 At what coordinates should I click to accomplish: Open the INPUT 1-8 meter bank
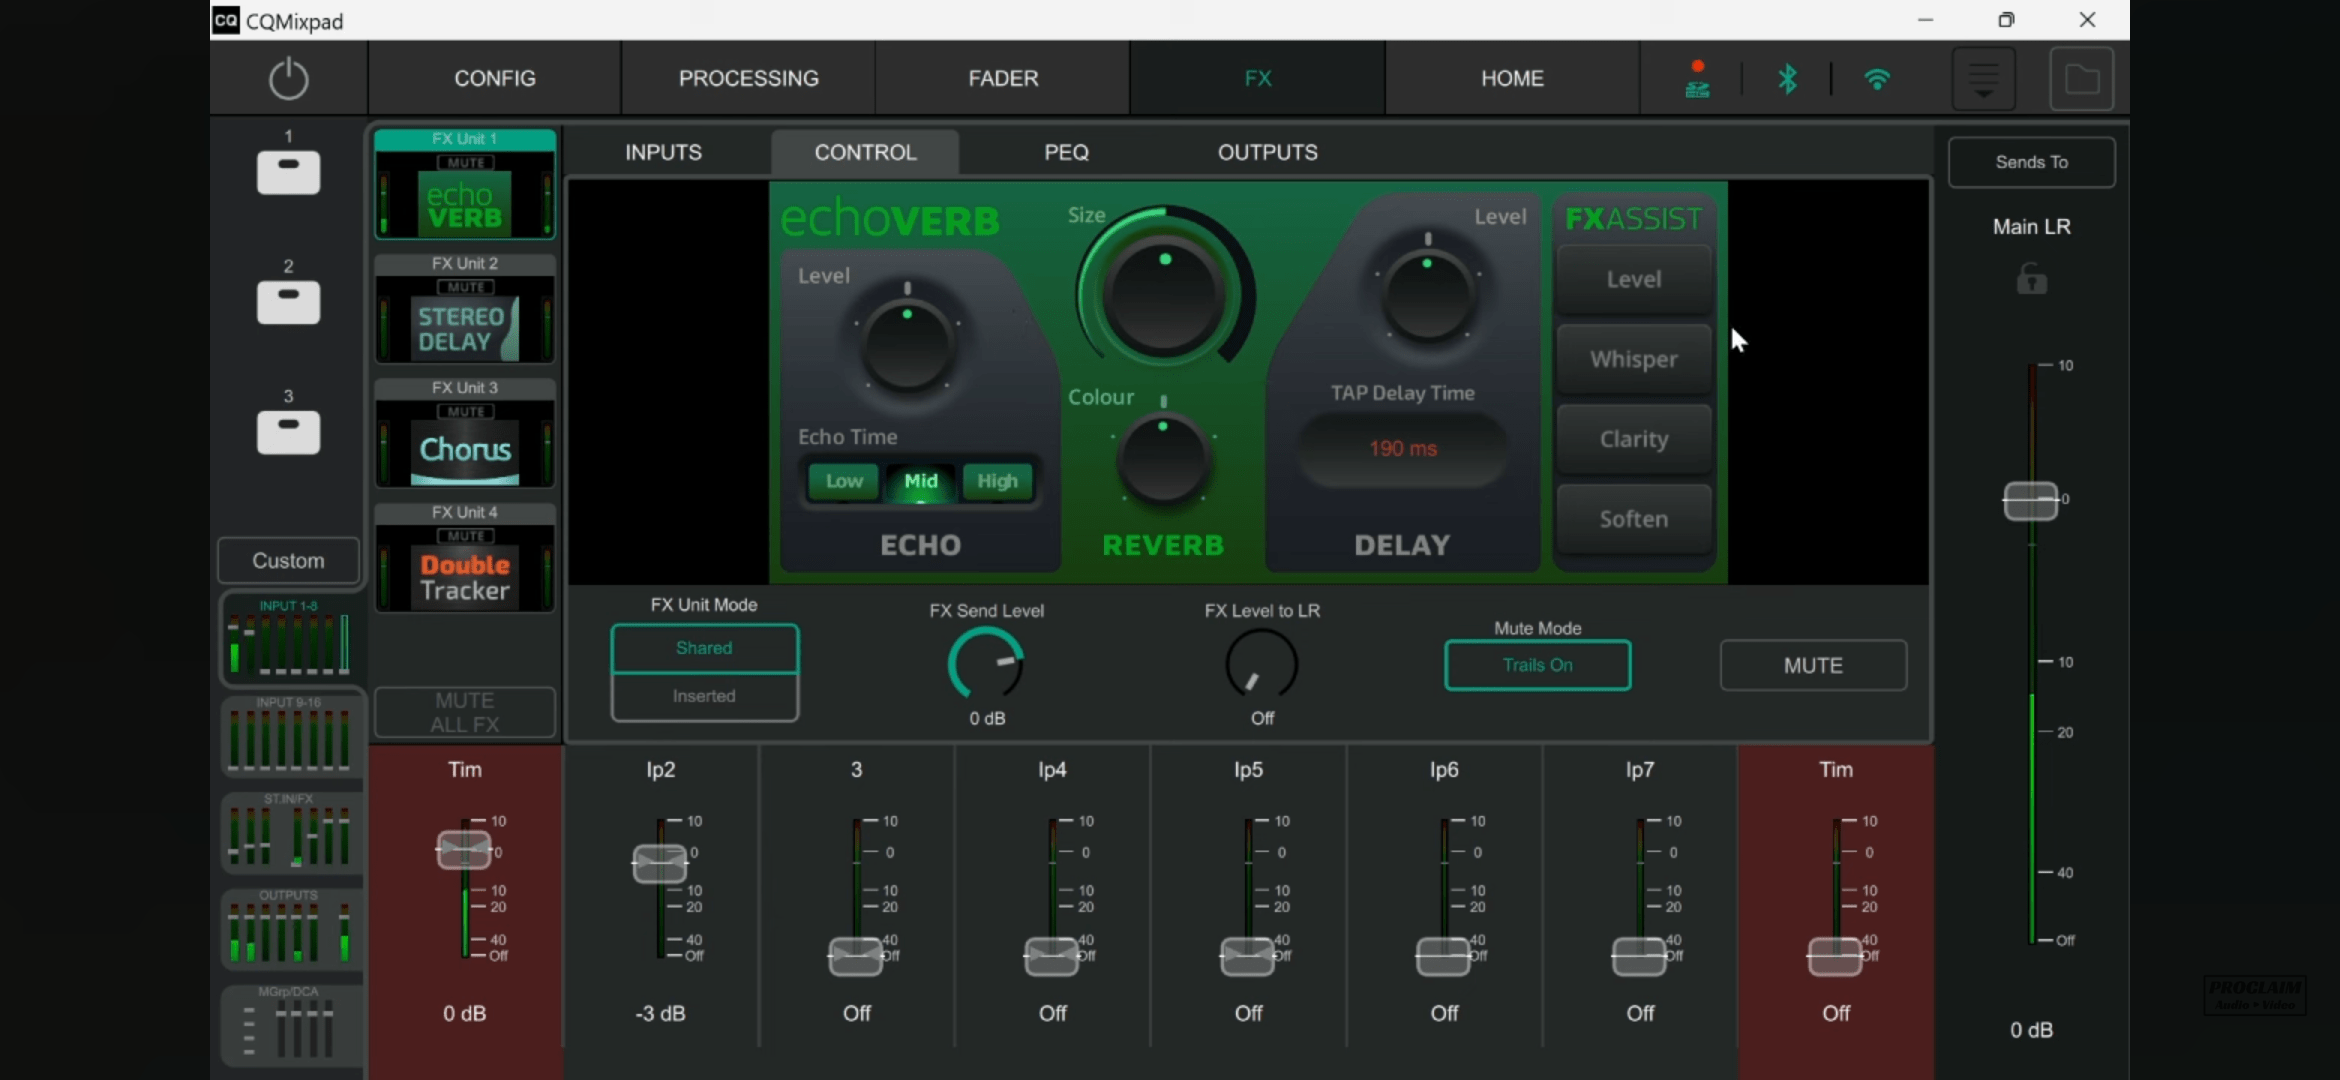tap(289, 638)
